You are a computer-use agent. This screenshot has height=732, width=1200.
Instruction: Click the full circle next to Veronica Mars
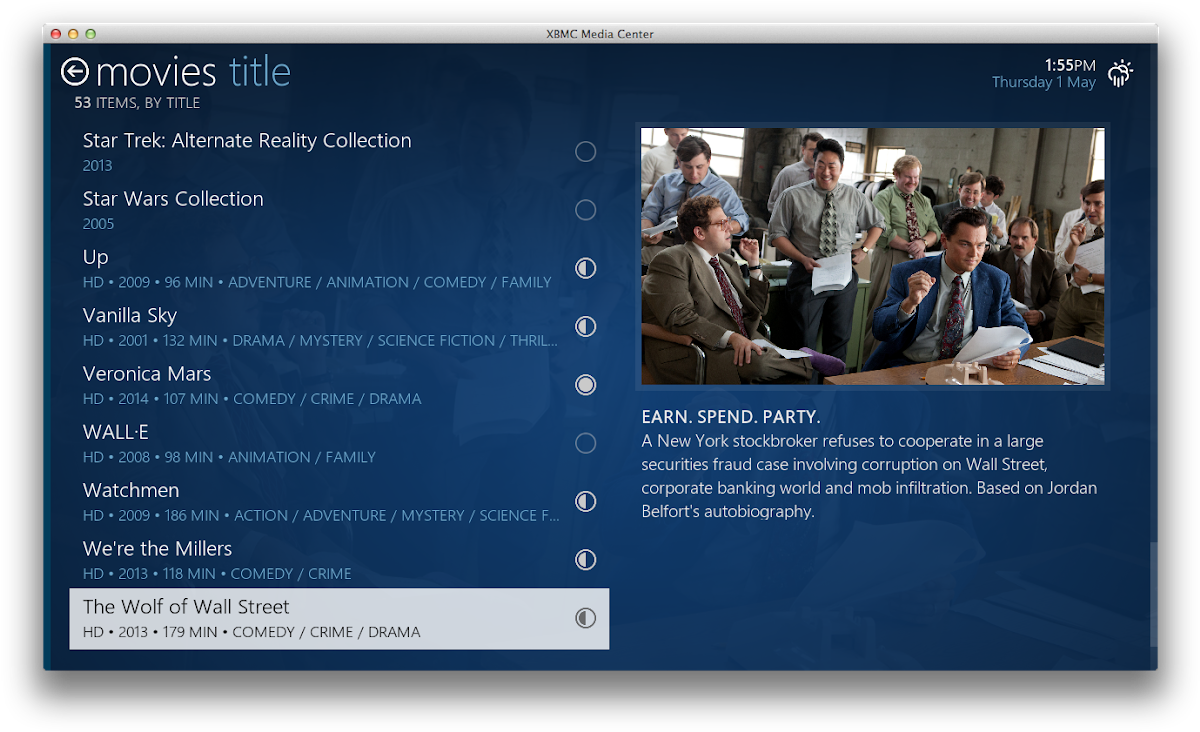(586, 384)
